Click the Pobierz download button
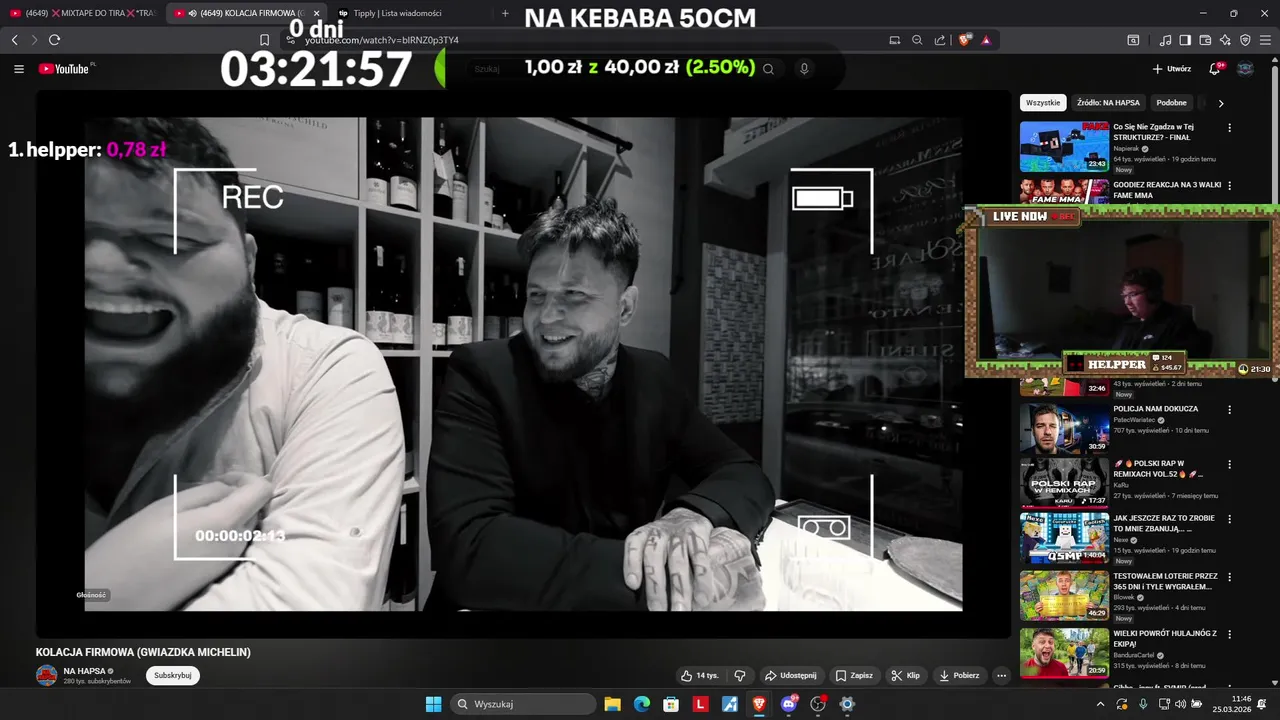The width and height of the screenshot is (1280, 720). [x=959, y=675]
